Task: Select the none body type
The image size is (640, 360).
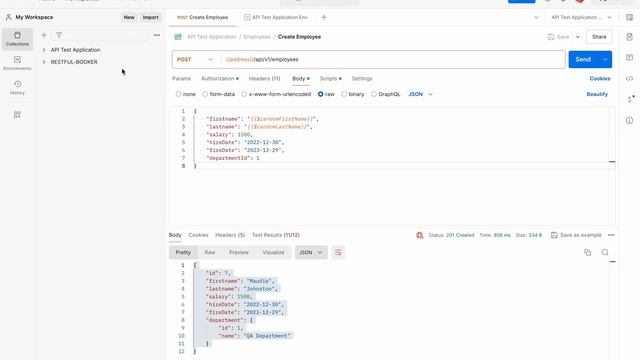Action: pos(178,94)
